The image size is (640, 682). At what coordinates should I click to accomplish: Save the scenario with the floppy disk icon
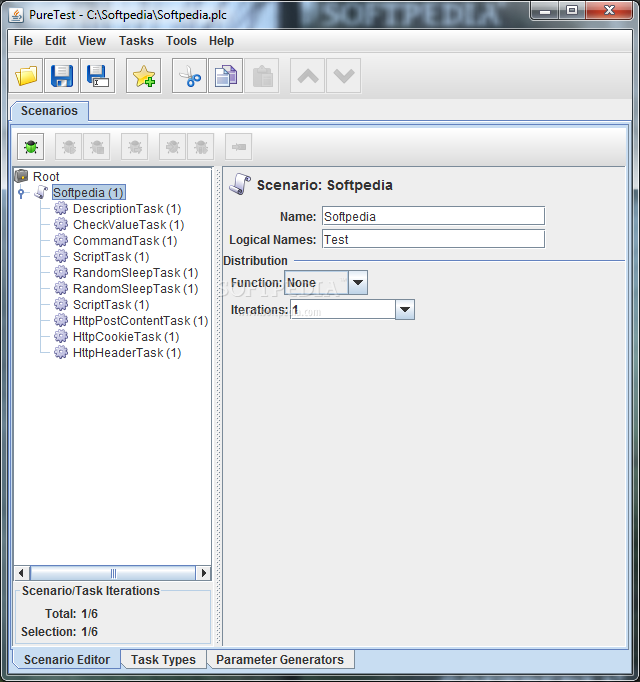pyautogui.click(x=61, y=76)
